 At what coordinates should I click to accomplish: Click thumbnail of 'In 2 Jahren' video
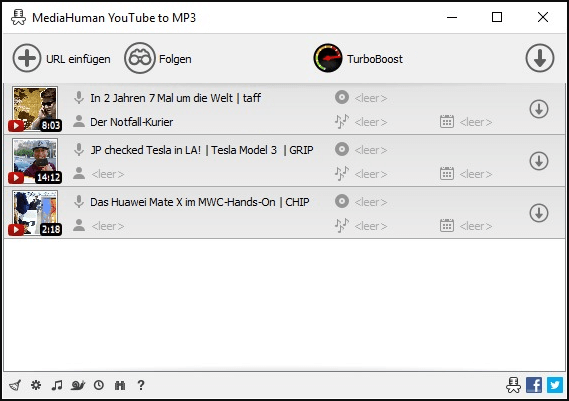35,109
